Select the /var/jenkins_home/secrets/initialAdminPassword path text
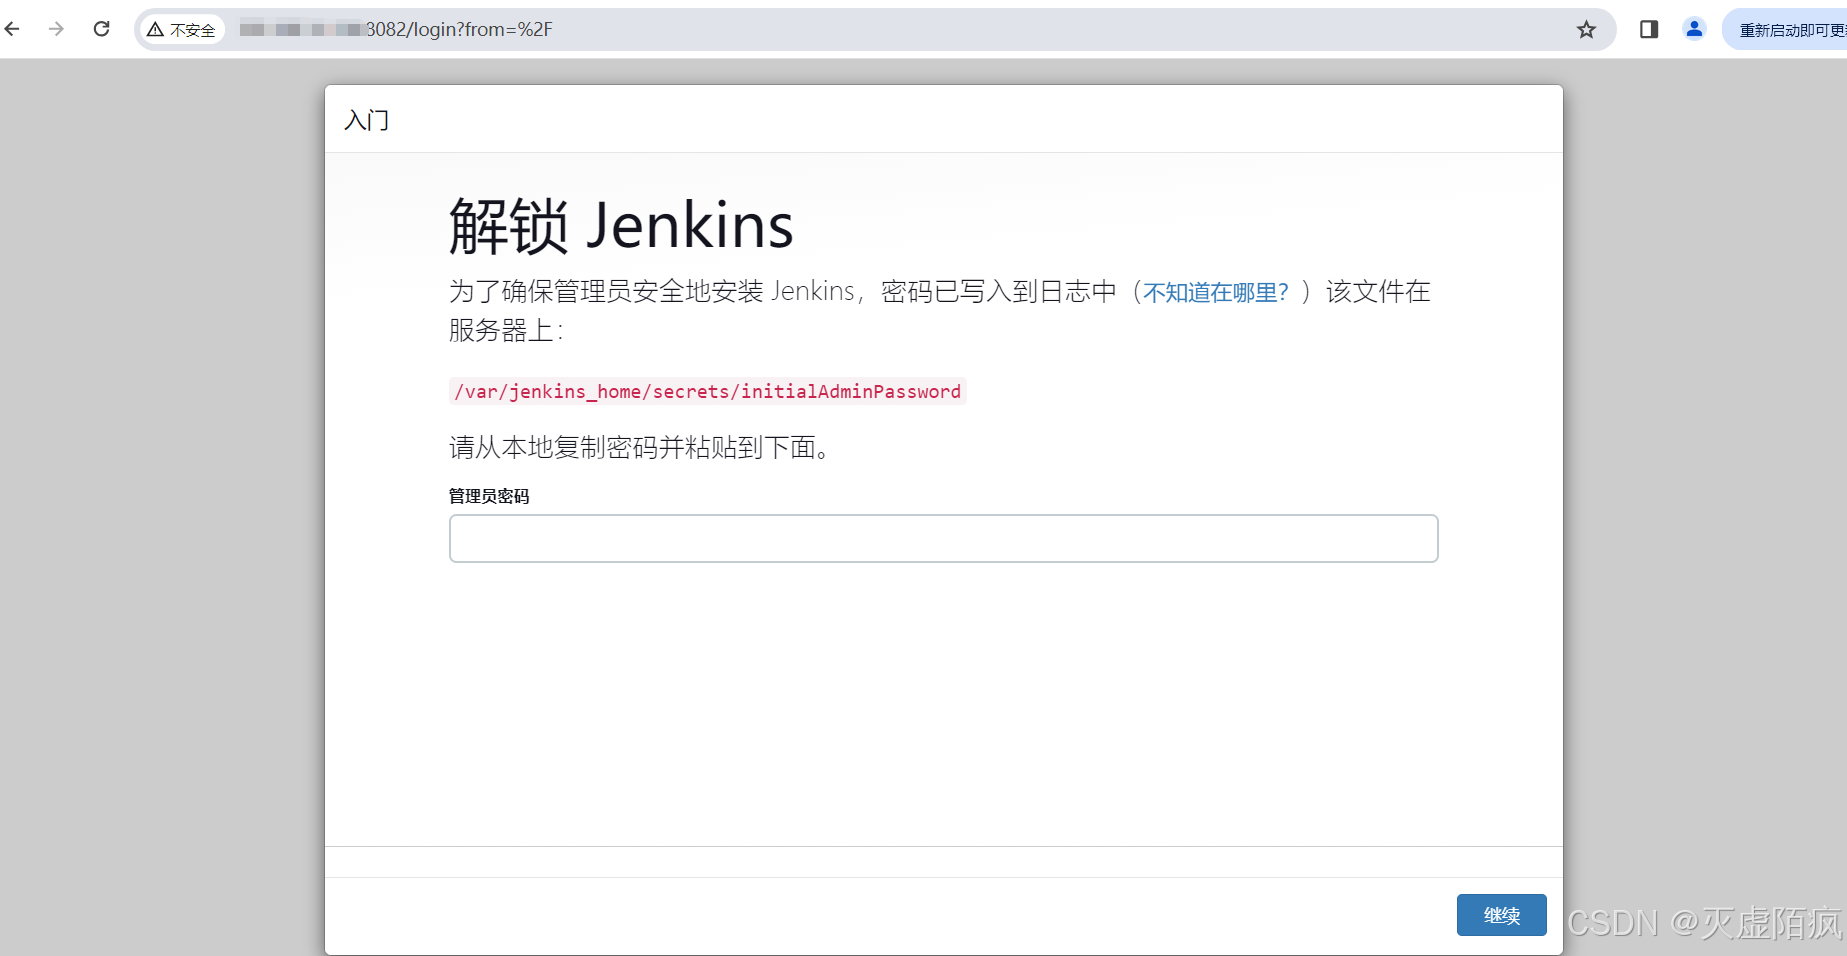This screenshot has width=1847, height=956. pyautogui.click(x=707, y=391)
